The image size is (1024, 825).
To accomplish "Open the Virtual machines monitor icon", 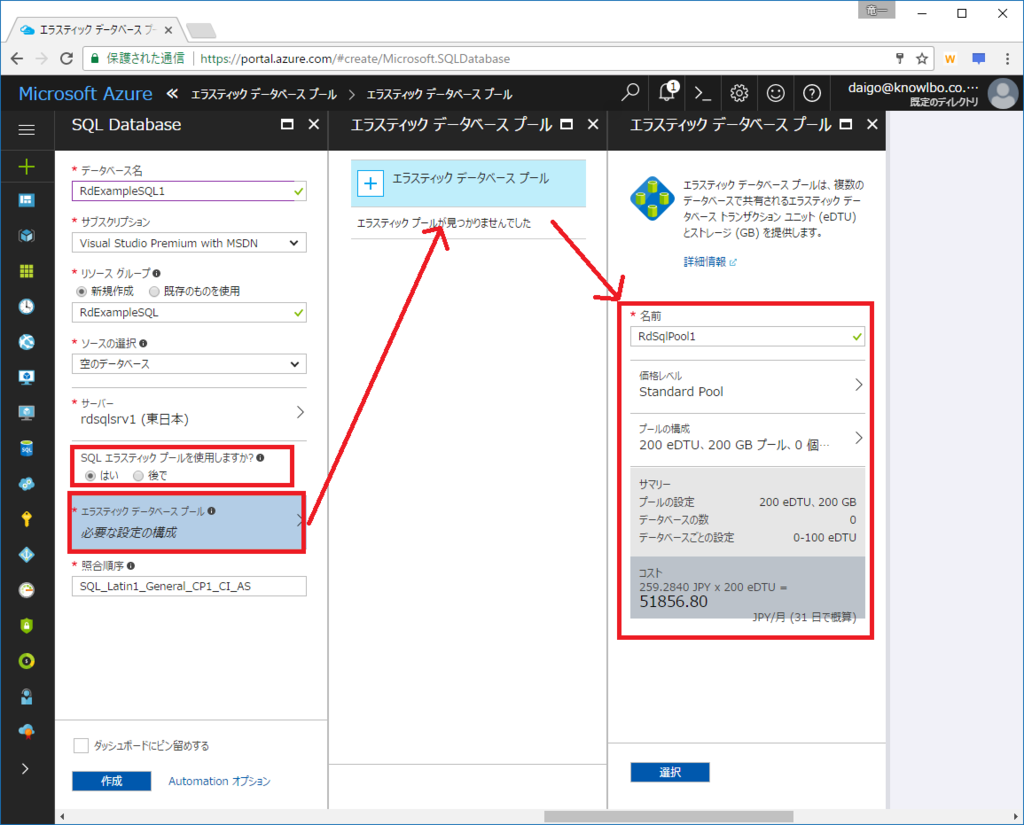I will coord(27,377).
